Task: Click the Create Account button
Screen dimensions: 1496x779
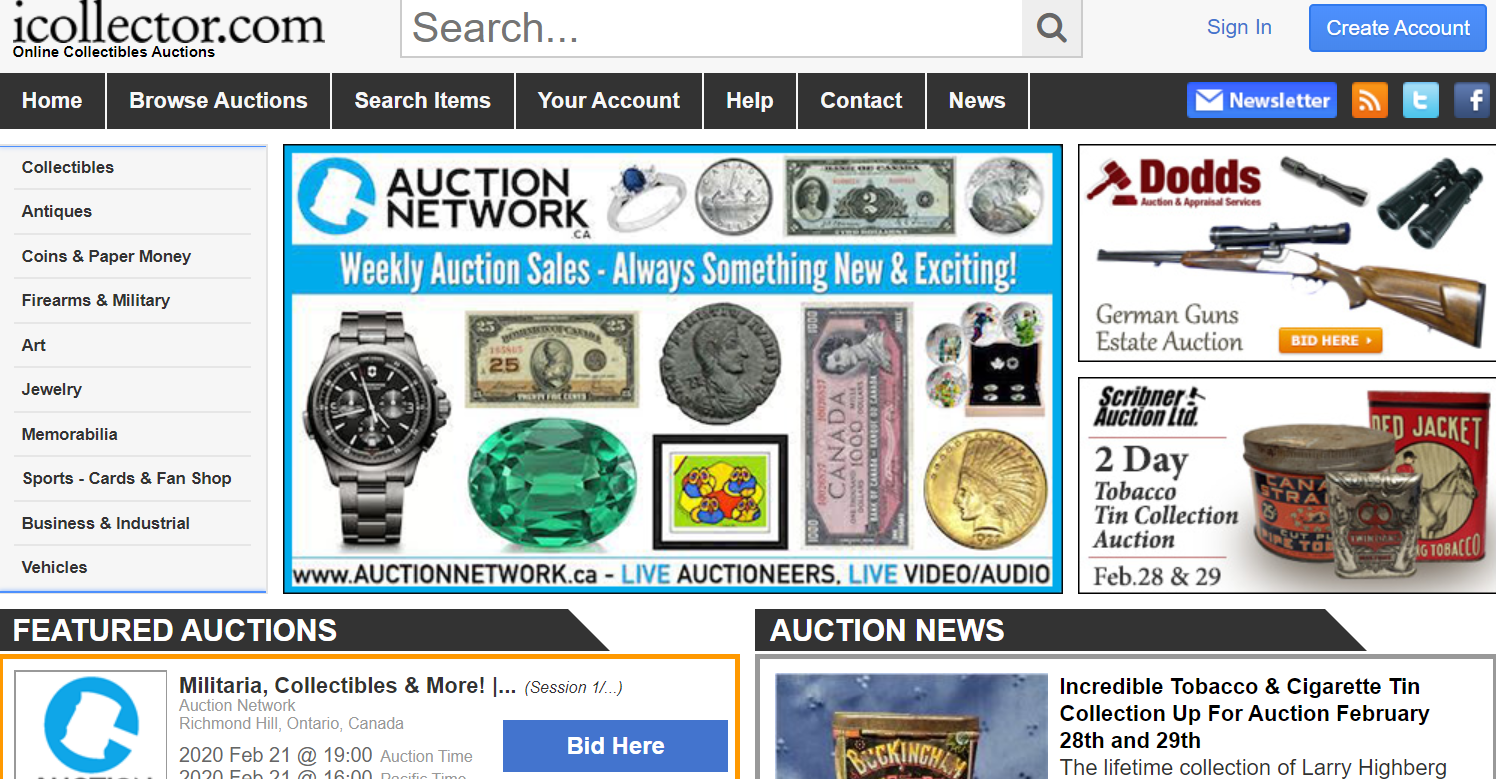Action: point(1398,28)
